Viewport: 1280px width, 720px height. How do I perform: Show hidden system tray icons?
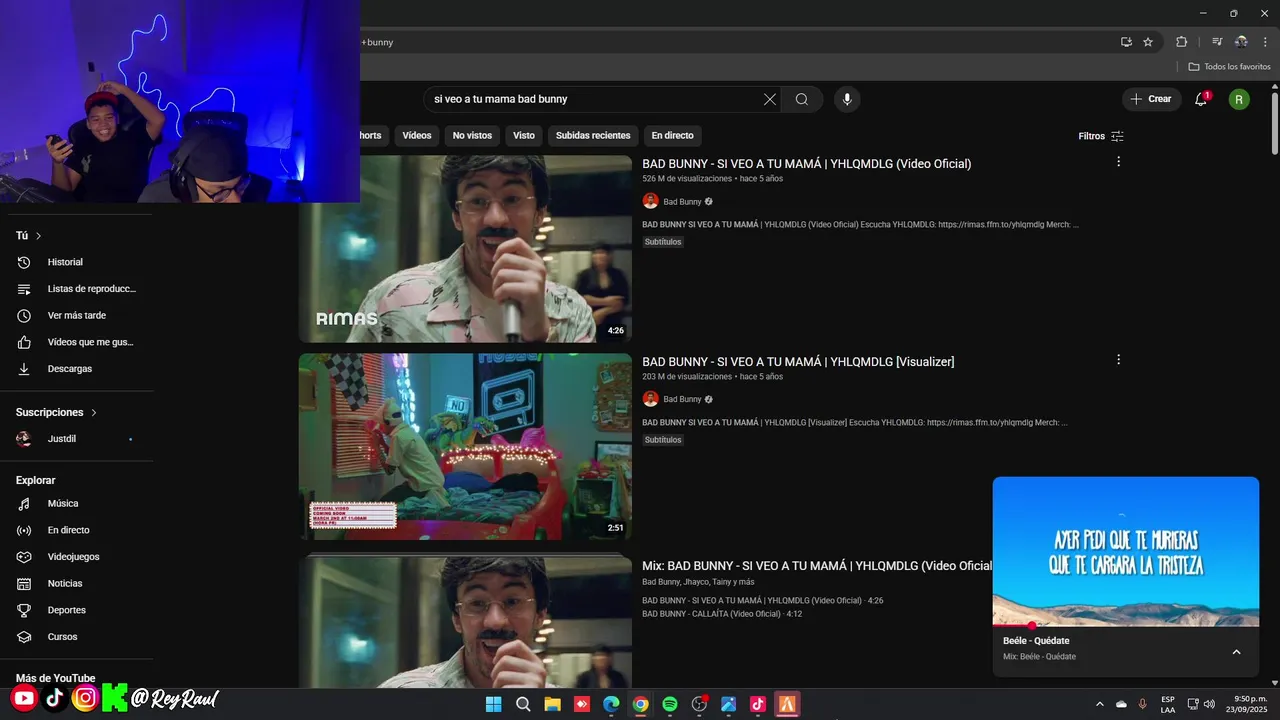click(1100, 704)
